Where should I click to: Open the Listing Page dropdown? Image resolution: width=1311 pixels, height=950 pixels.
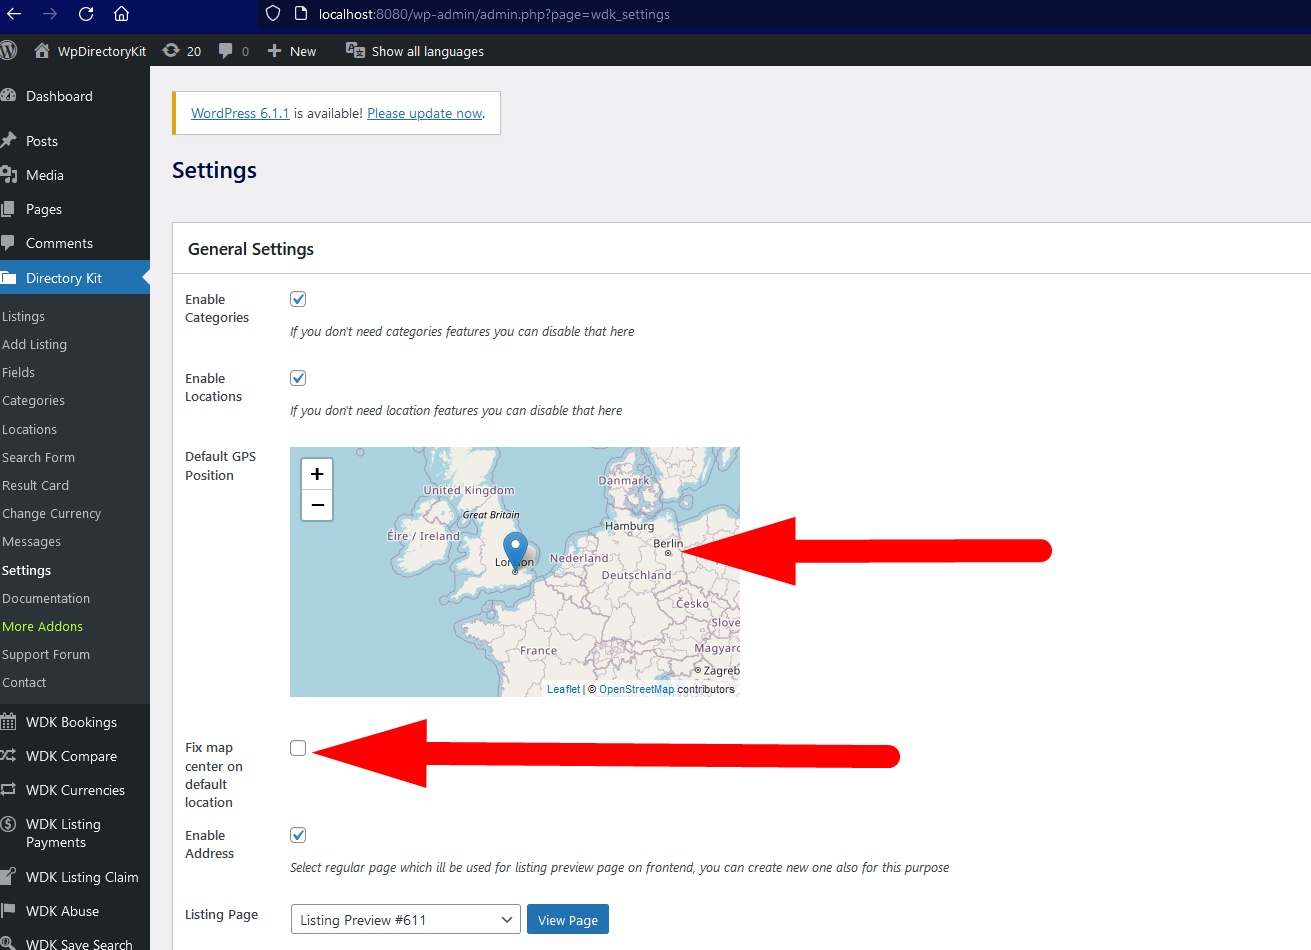click(405, 919)
